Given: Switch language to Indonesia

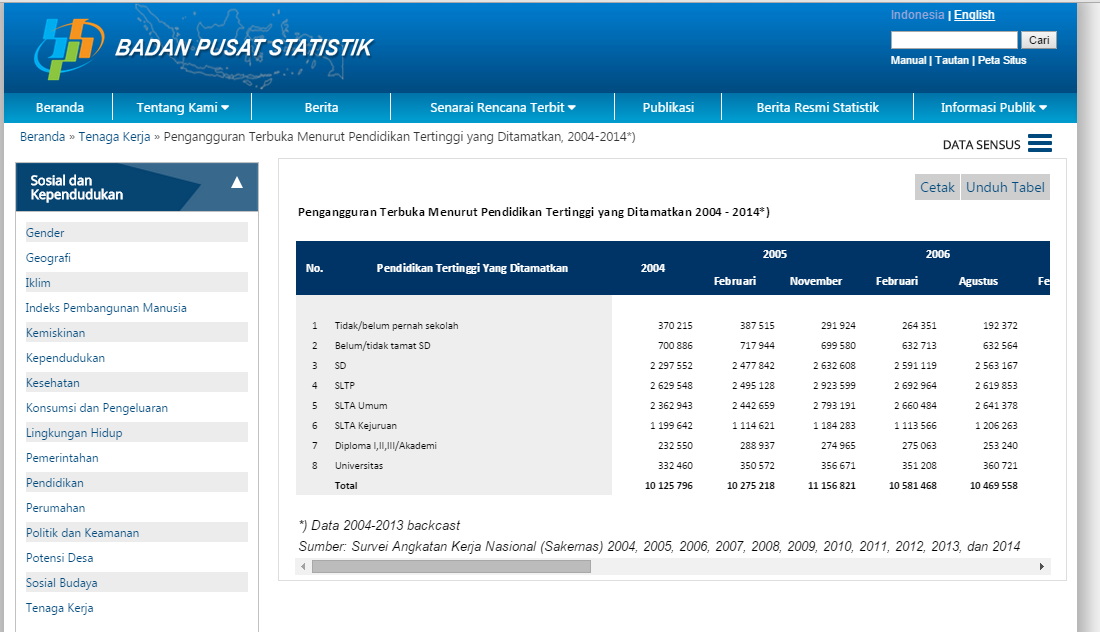Looking at the screenshot, I should tap(918, 15).
